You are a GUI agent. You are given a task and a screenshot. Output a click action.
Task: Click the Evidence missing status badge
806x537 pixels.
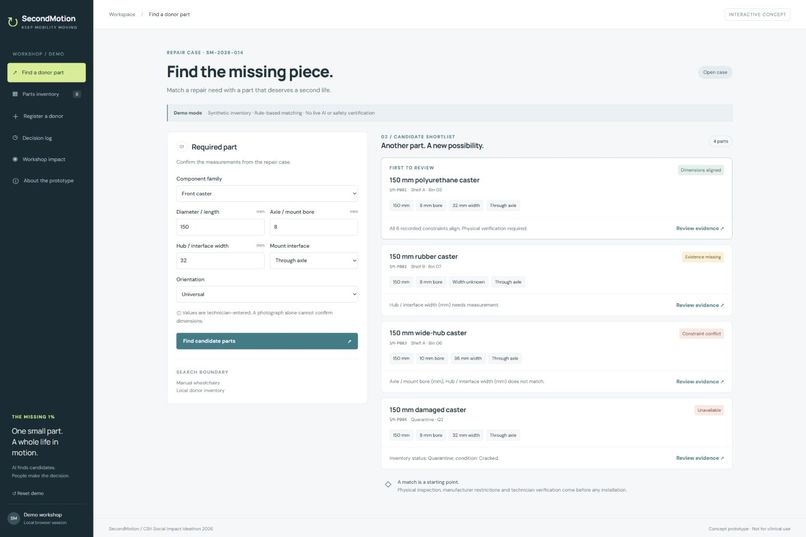(703, 257)
